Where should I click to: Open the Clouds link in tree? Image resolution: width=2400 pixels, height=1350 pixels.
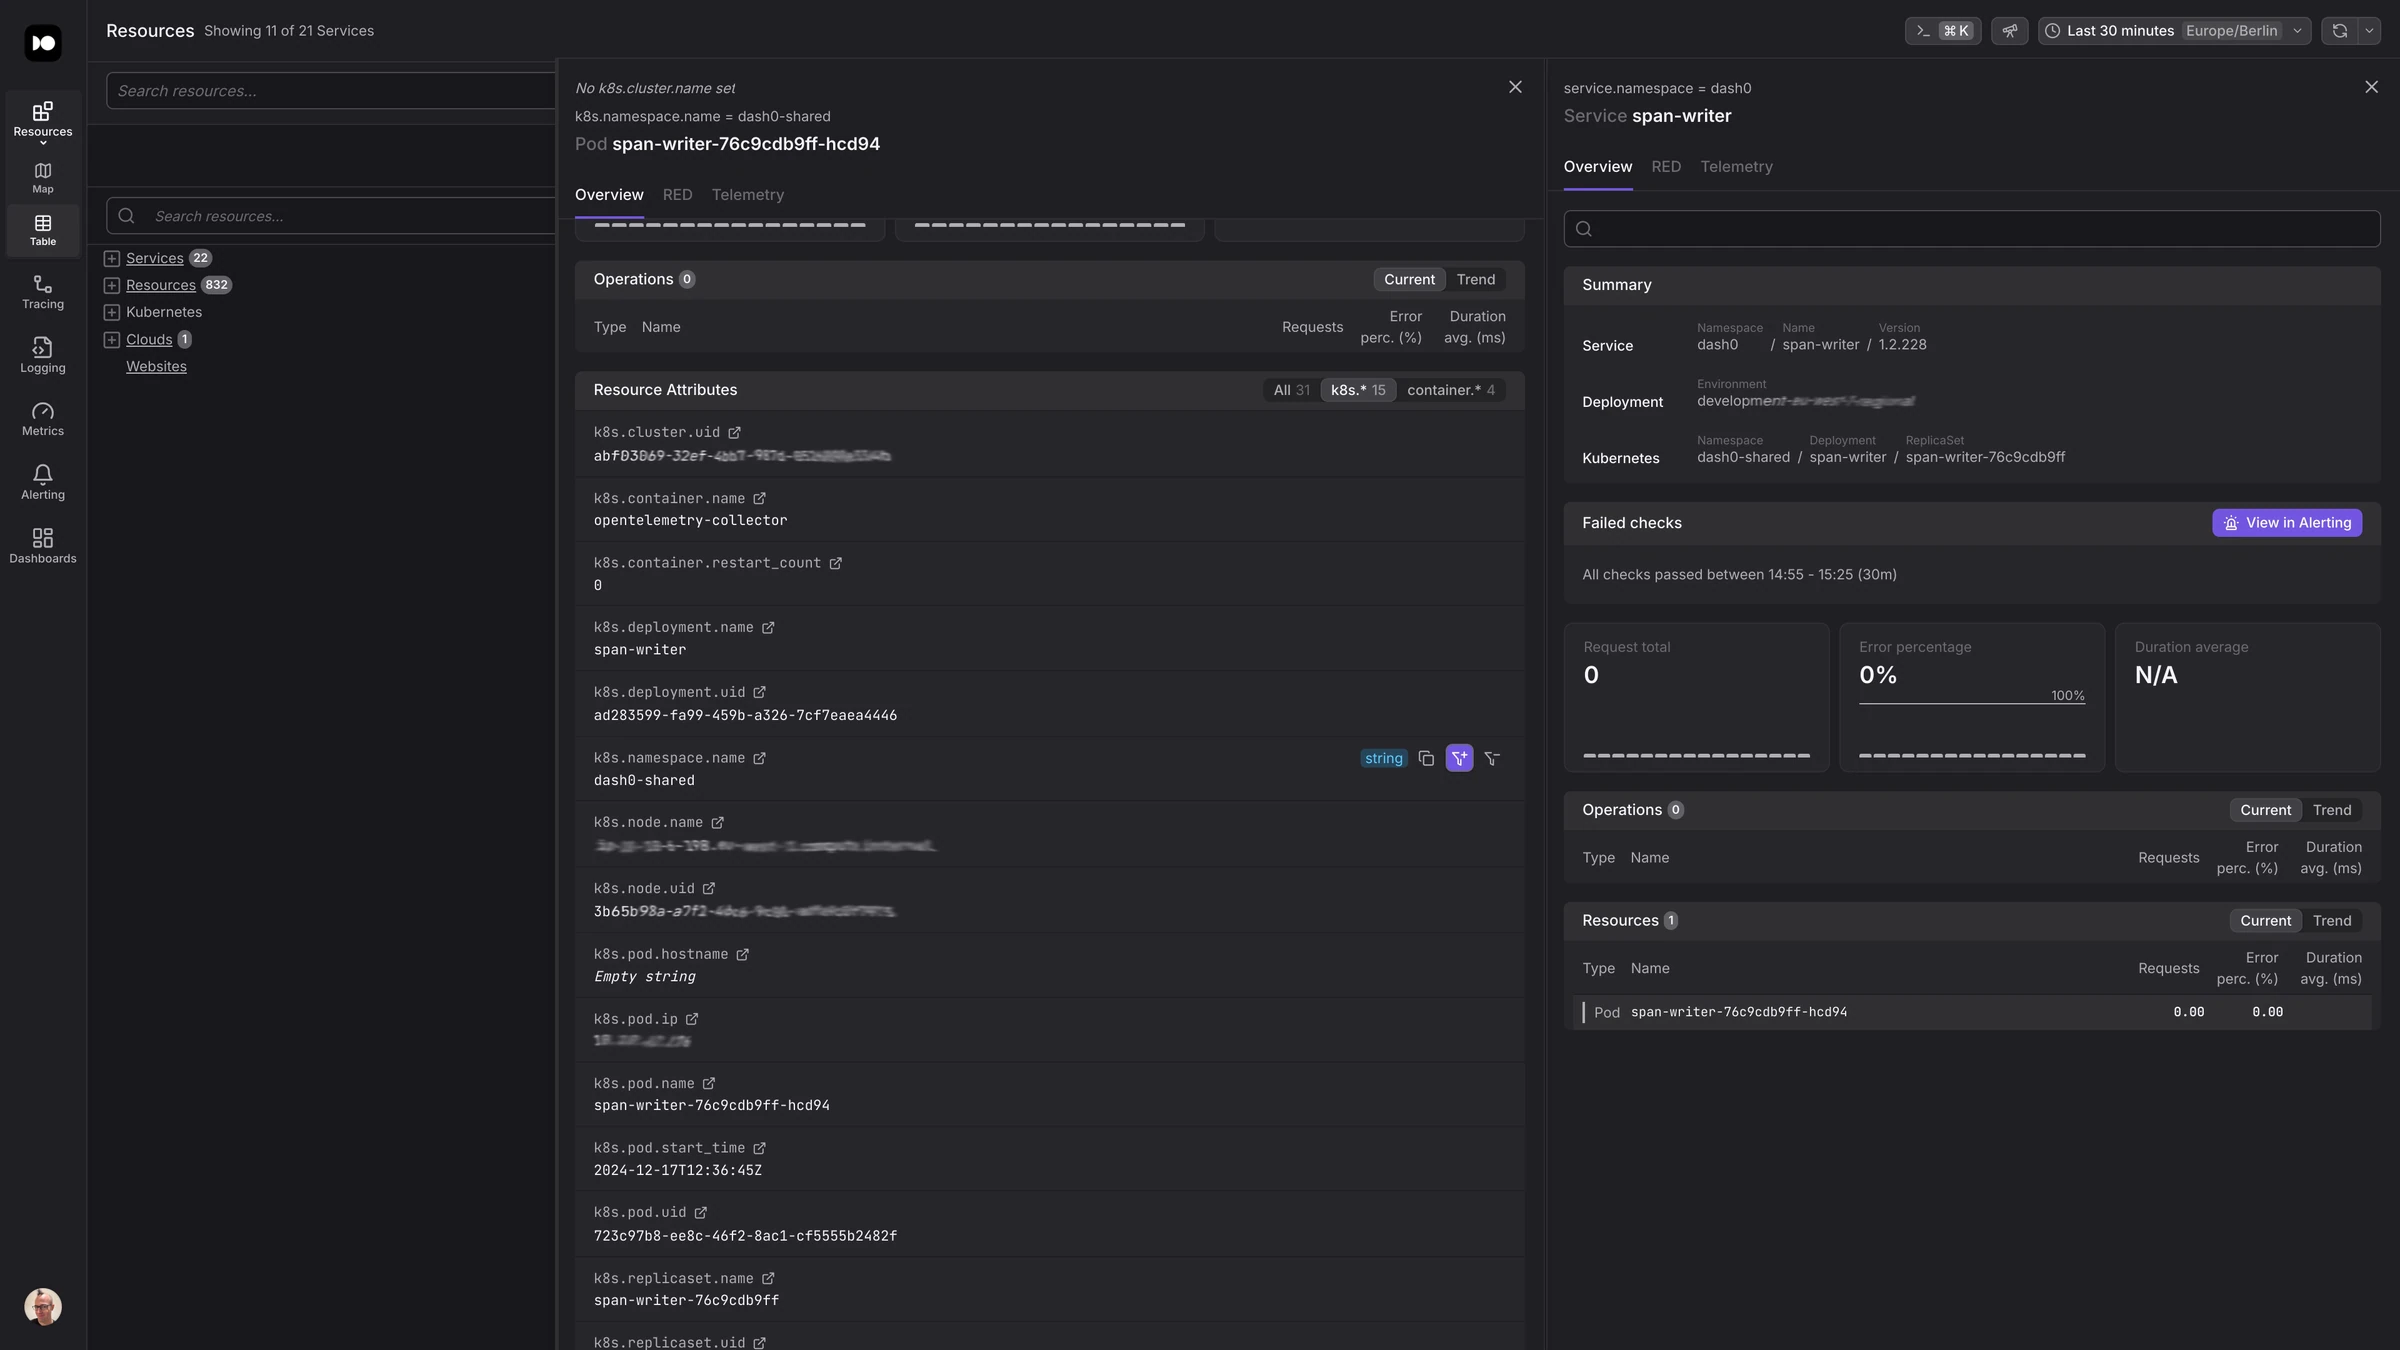click(x=149, y=340)
